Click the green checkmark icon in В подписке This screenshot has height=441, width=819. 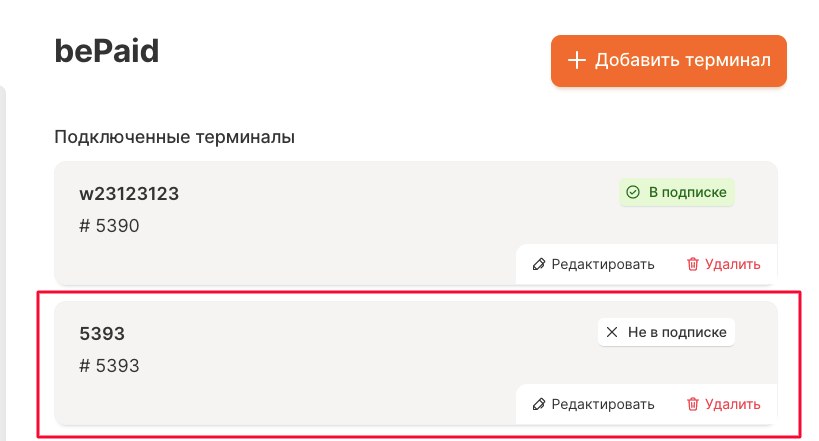click(632, 192)
